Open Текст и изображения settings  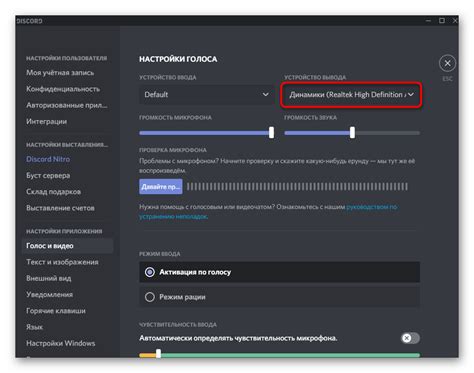click(x=62, y=262)
